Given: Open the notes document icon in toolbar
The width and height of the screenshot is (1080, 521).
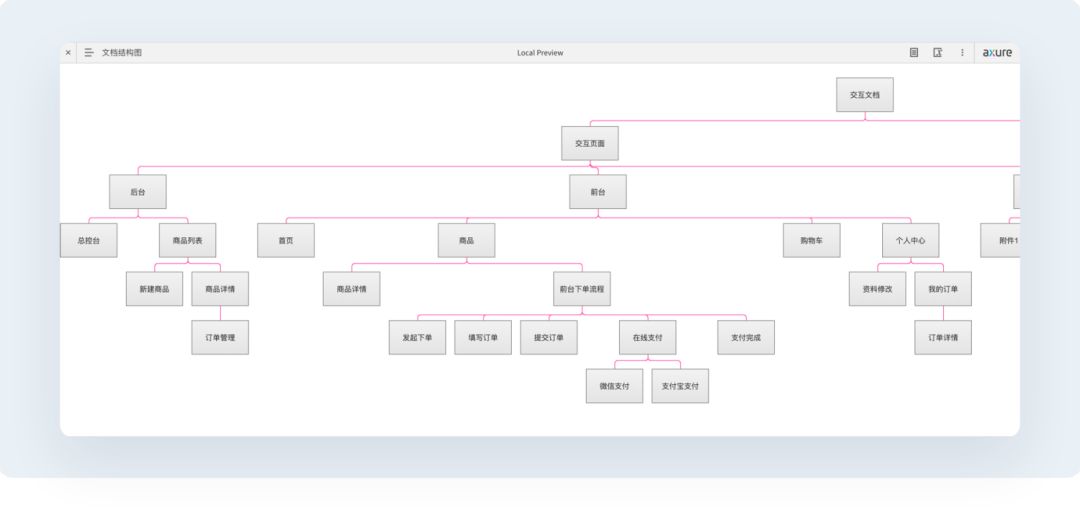Looking at the screenshot, I should (x=914, y=52).
